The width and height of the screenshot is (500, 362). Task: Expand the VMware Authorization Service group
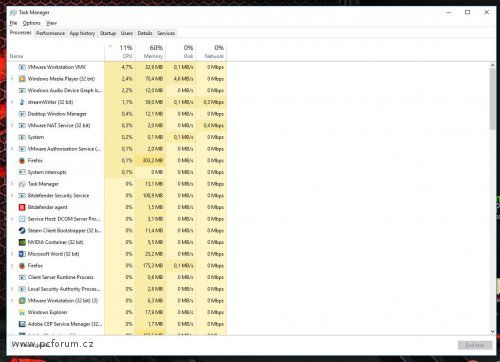click(x=12, y=149)
